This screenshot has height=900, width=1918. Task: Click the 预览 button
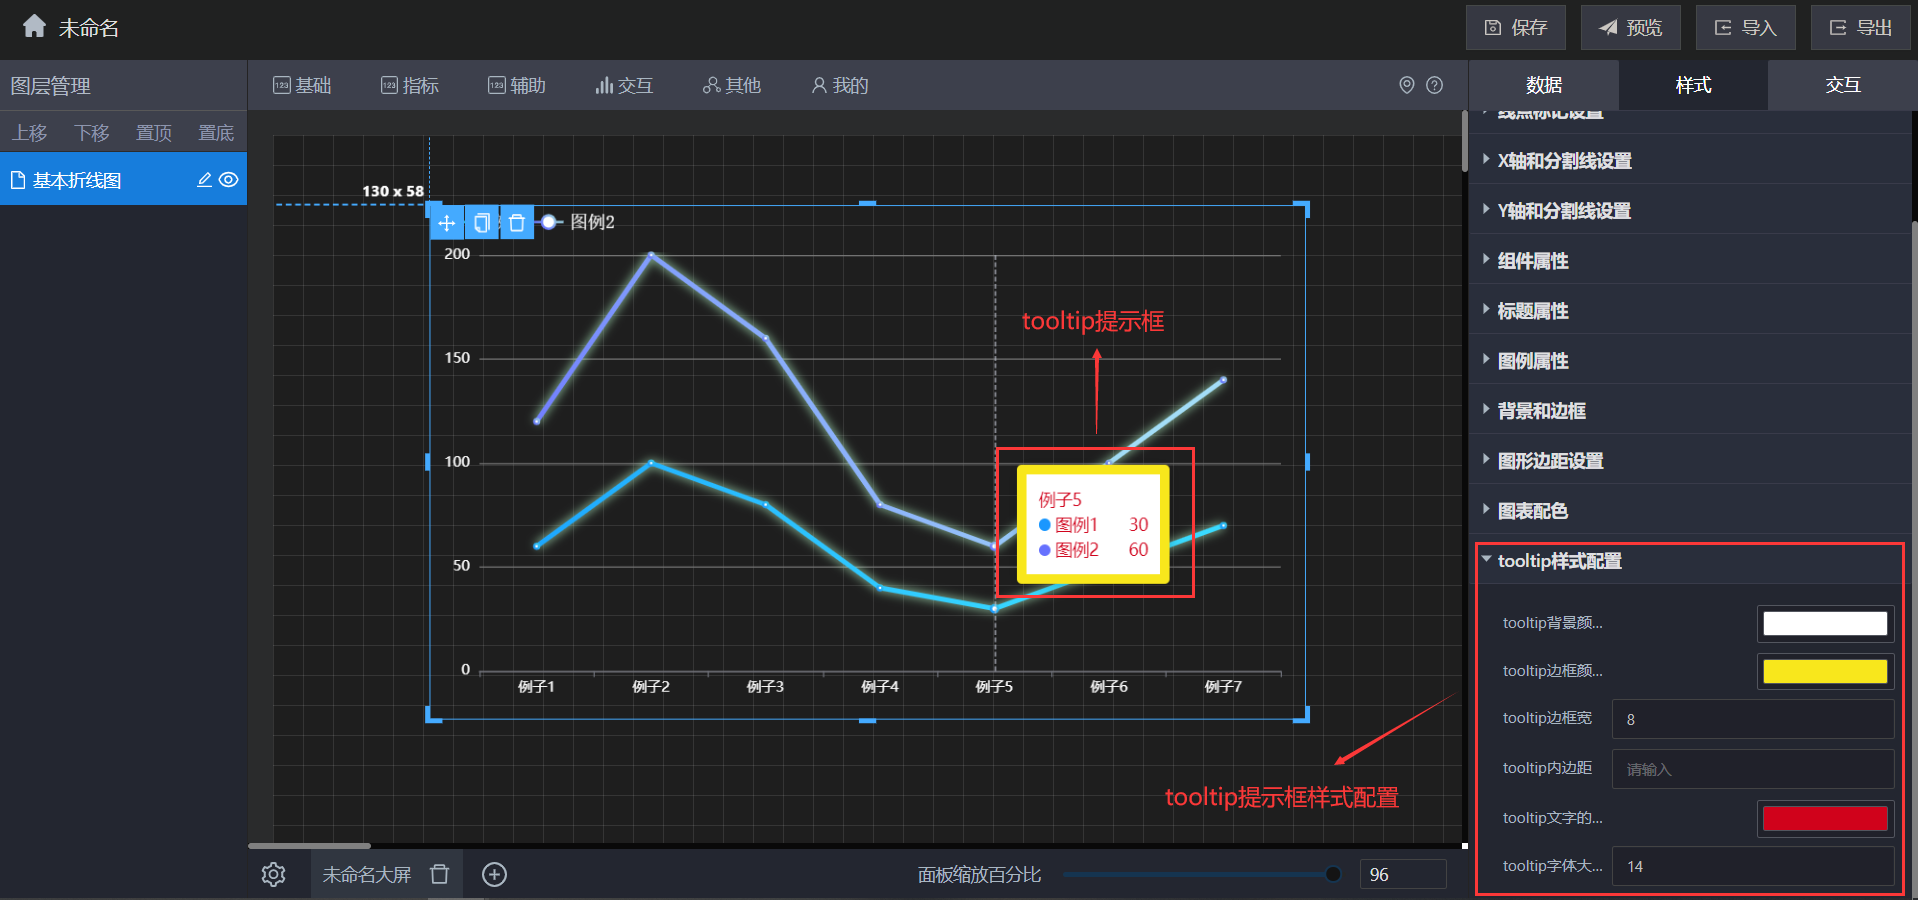[1630, 28]
